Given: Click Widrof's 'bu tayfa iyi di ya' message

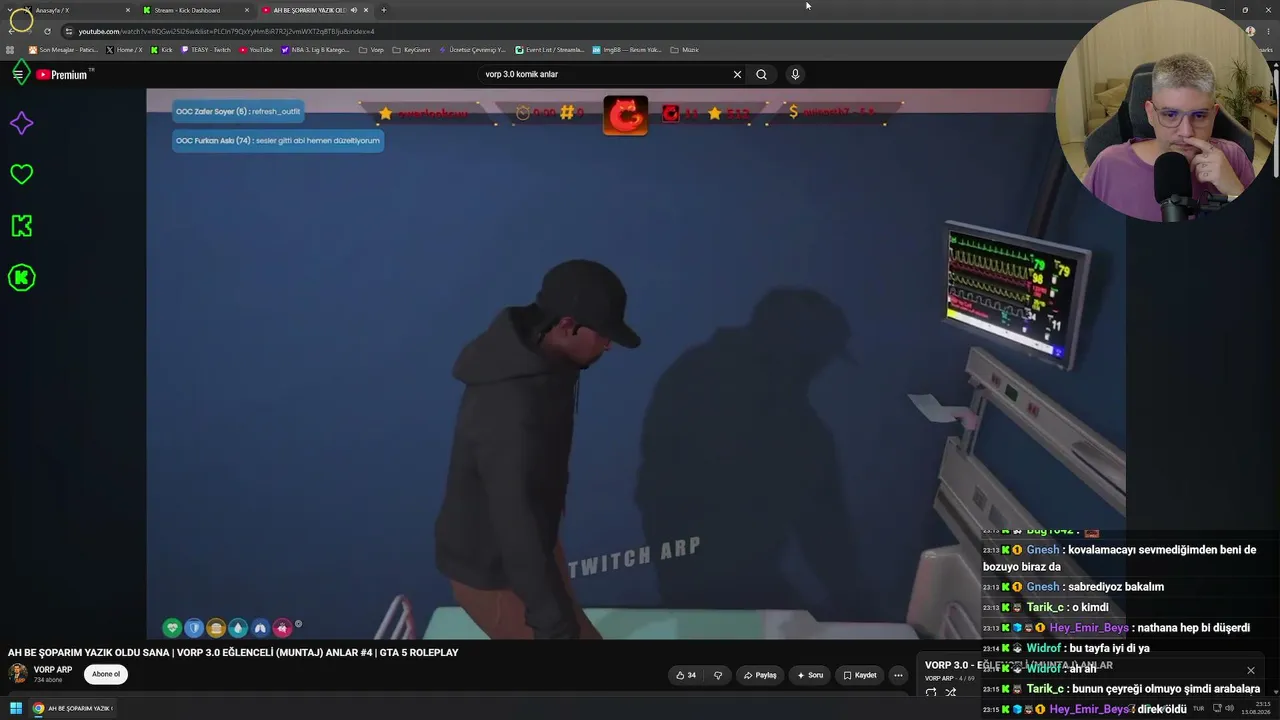Looking at the screenshot, I should click(x=1066, y=648).
